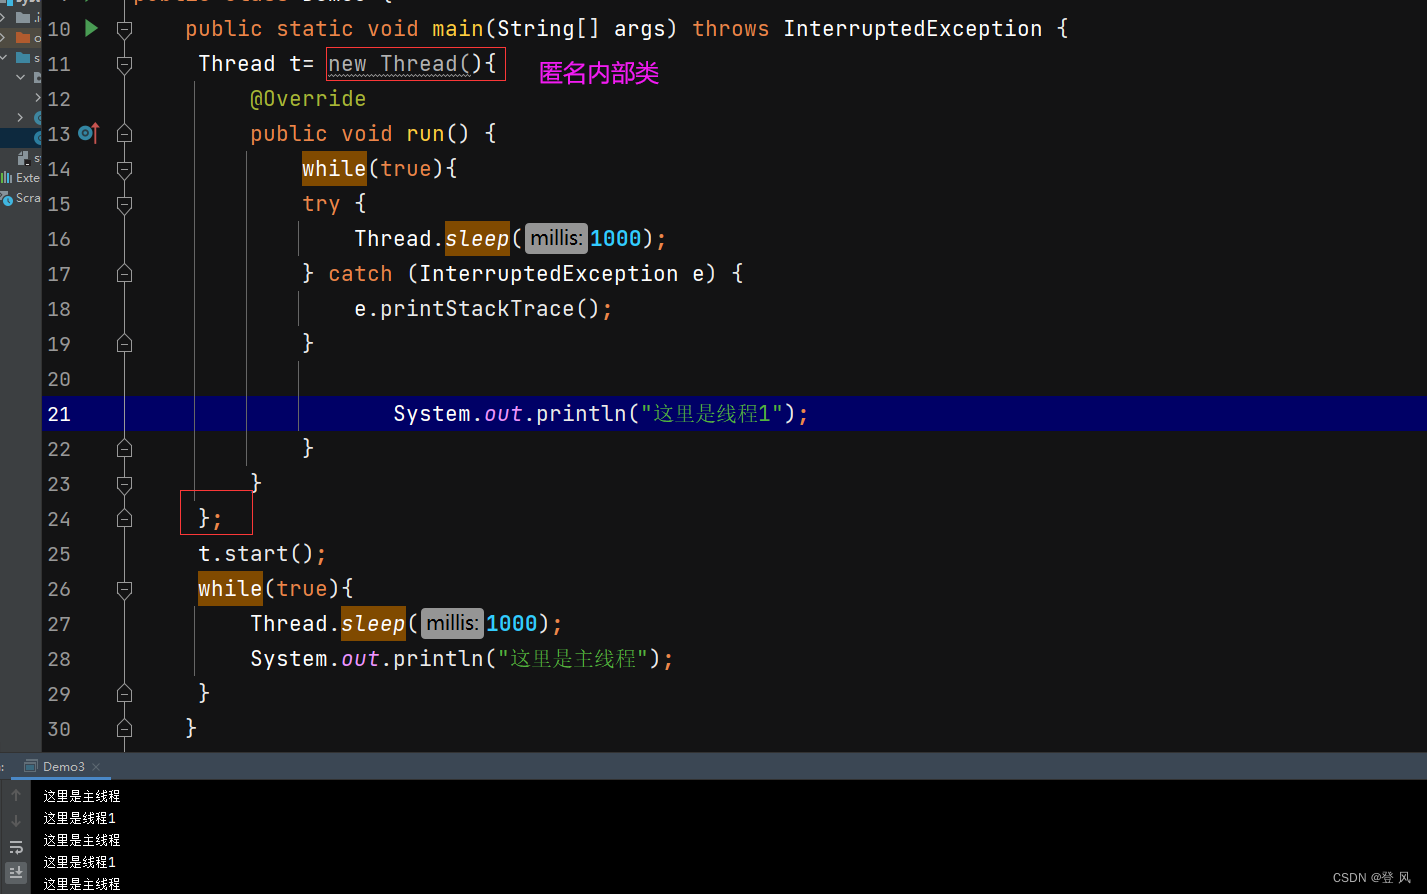The width and height of the screenshot is (1427, 894).
Task: Click line number 21 in the gutter
Action: point(59,414)
